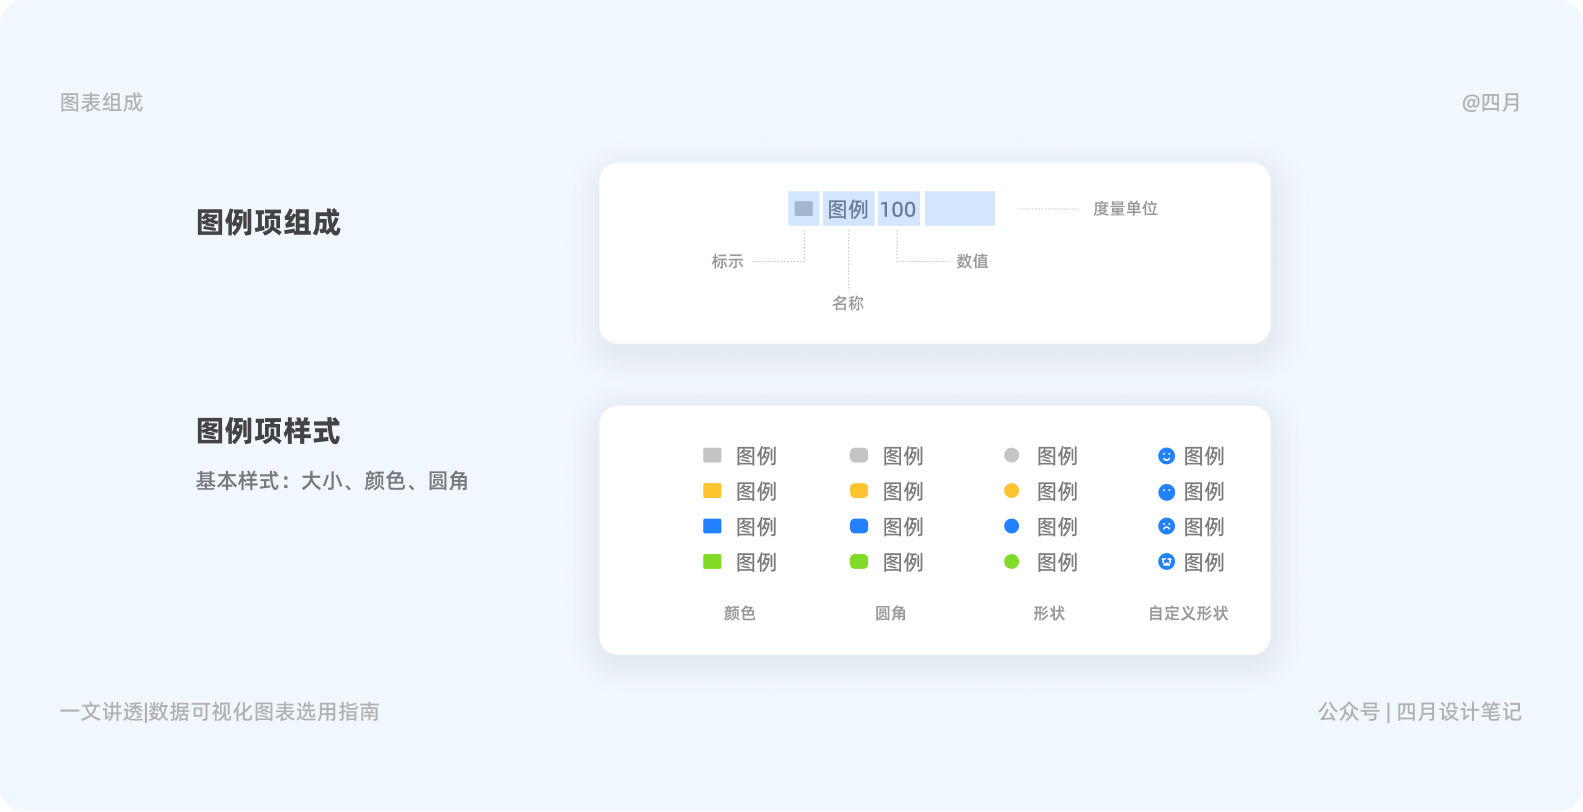The height and width of the screenshot is (812, 1583).
Task: Click the empty blue unit box after 100
Action: [960, 209]
